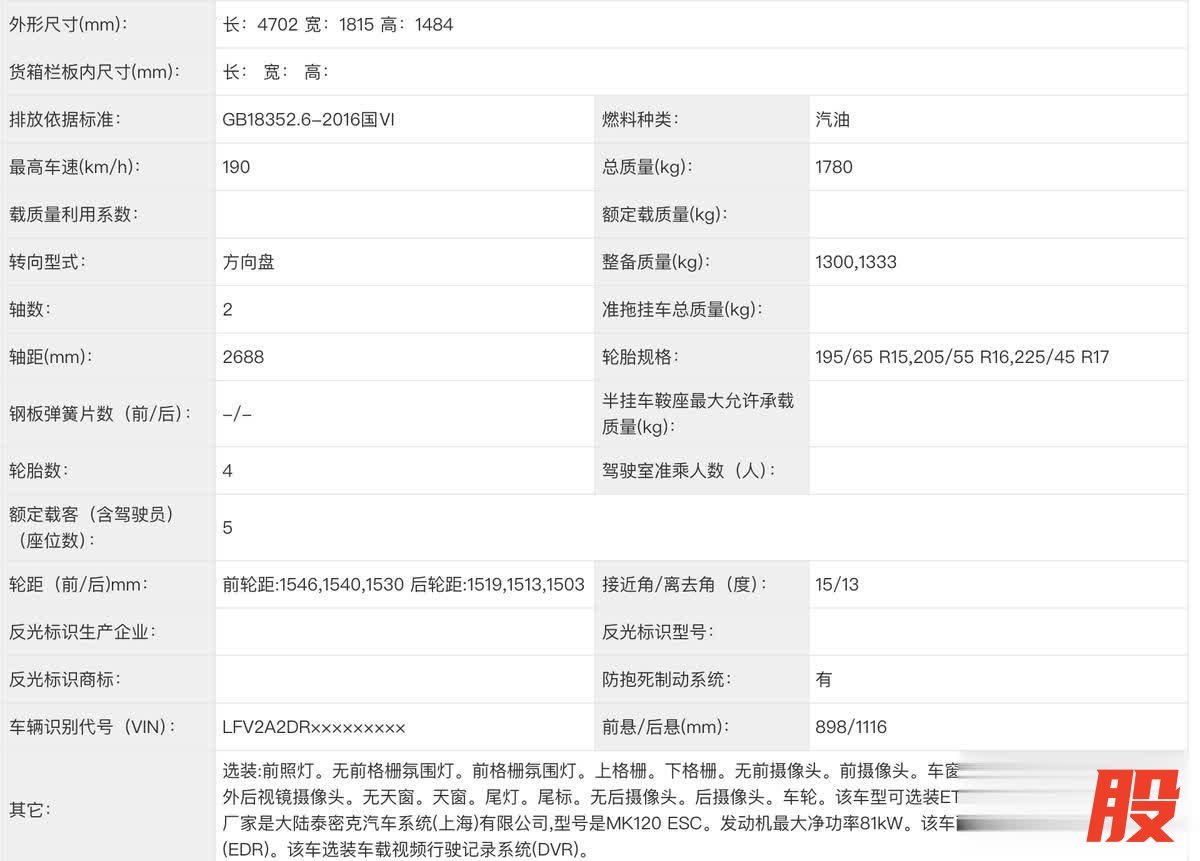Screen dimensions: 1200x861
Task: Select the track width value 前轮距:1546,1540,1530
Action: pos(313,585)
